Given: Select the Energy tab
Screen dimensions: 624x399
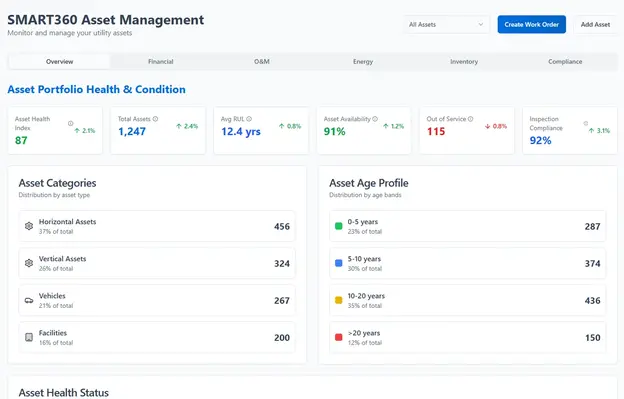Looking at the screenshot, I should 363,61.
